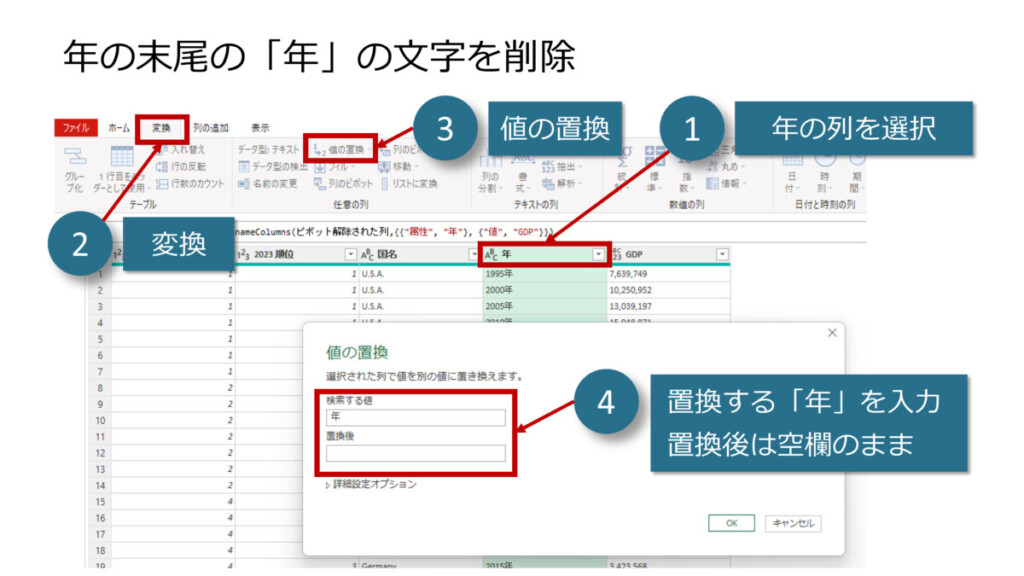This screenshot has height=576, width=1024.
Task: Click 名前の変更 (Rename) in ribbon
Action: pos(267,184)
